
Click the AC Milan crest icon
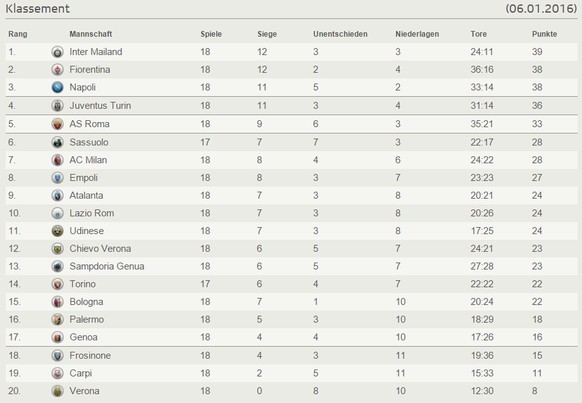[58, 160]
